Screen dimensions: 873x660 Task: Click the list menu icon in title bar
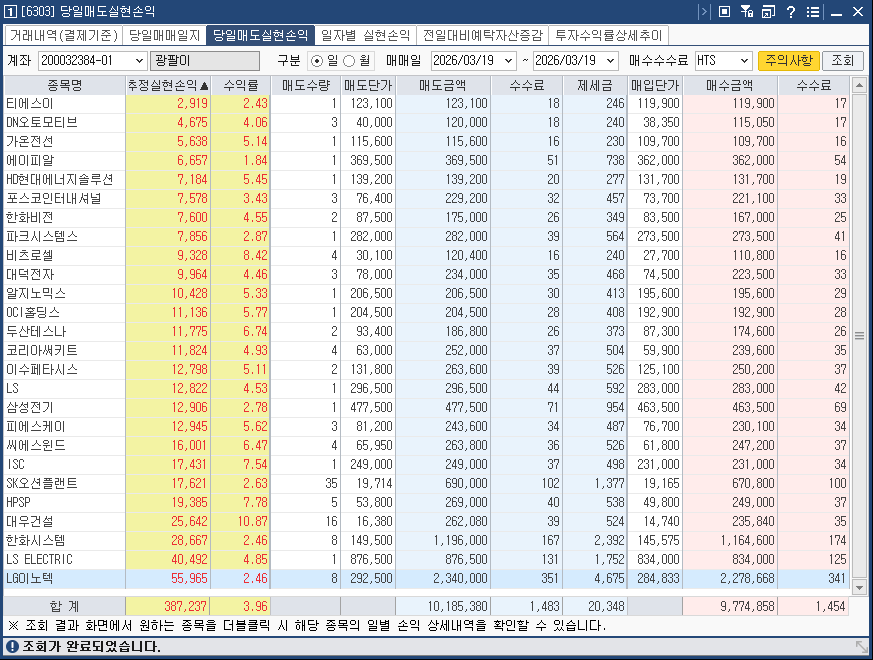coord(813,11)
